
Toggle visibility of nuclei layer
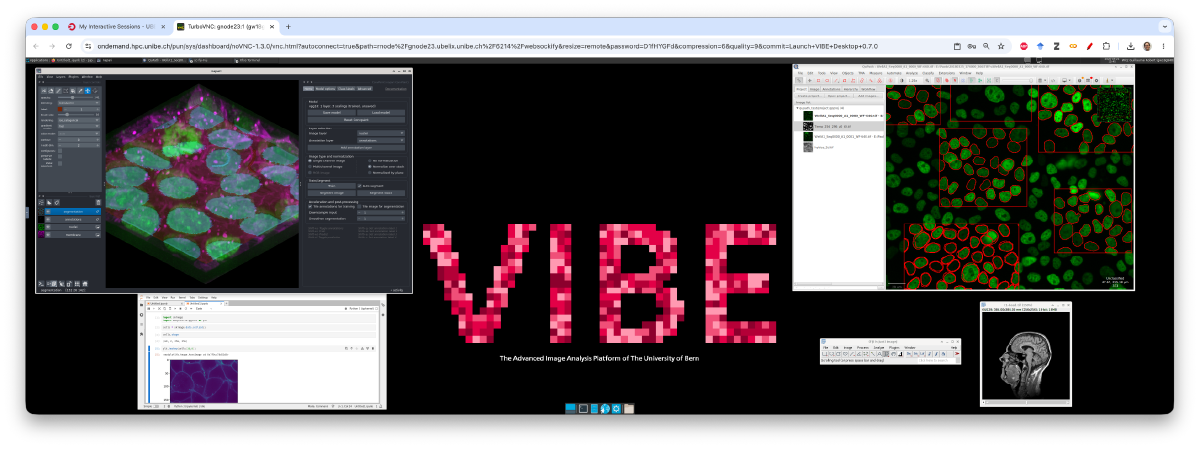pos(48,226)
